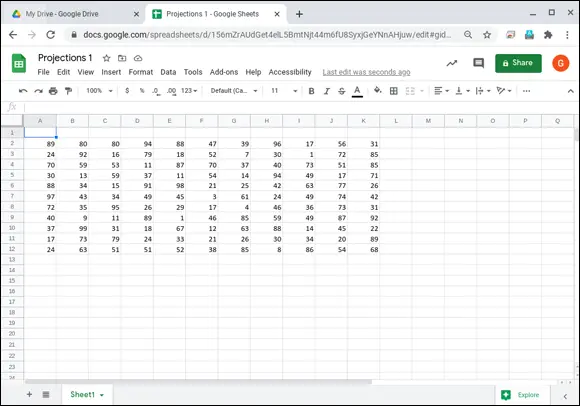
Task: Open the font family dropdown
Action: point(234,91)
